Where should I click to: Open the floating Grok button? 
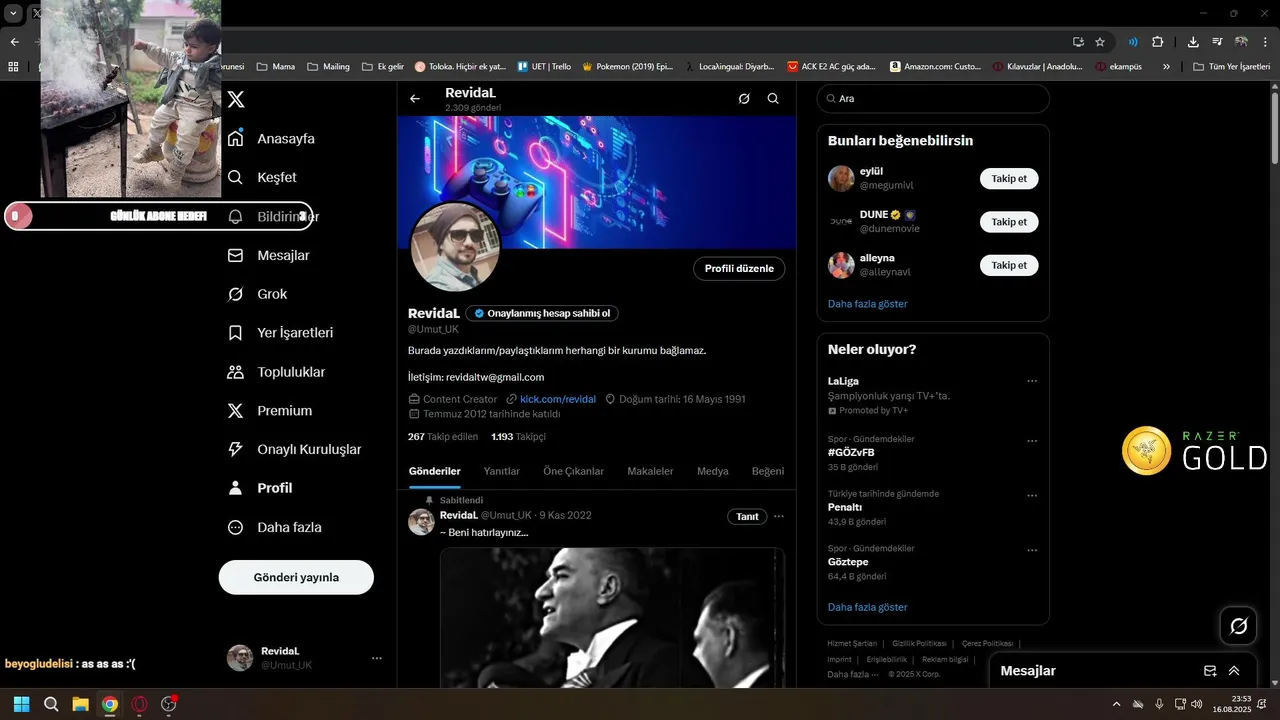(x=1238, y=626)
